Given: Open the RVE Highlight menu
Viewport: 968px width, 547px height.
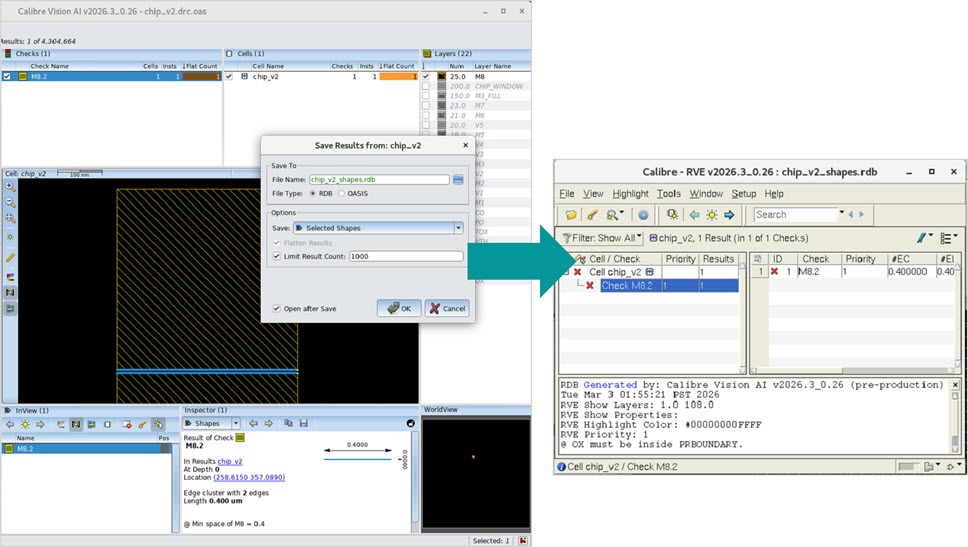Looking at the screenshot, I should click(630, 194).
